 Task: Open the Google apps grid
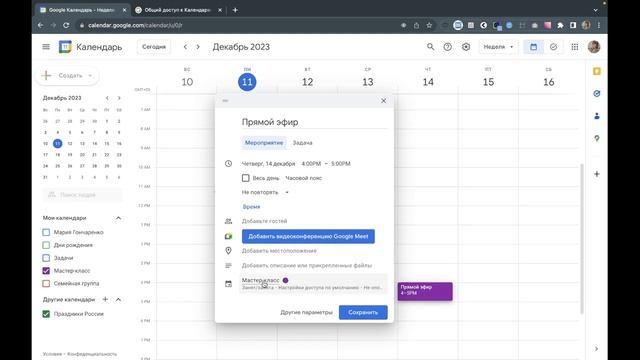[x=575, y=47]
